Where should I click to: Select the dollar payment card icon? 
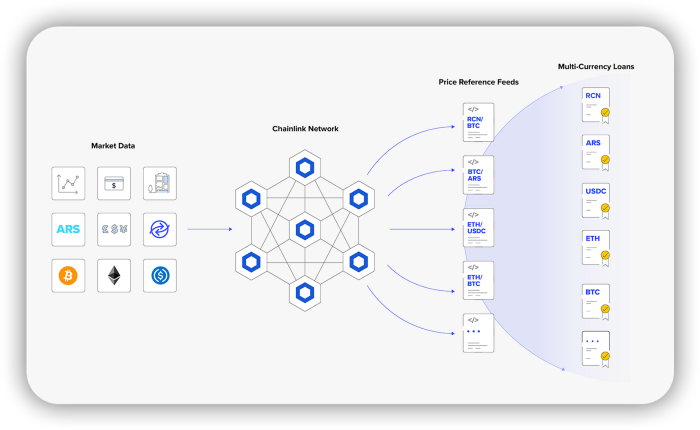pyautogui.click(x=114, y=184)
